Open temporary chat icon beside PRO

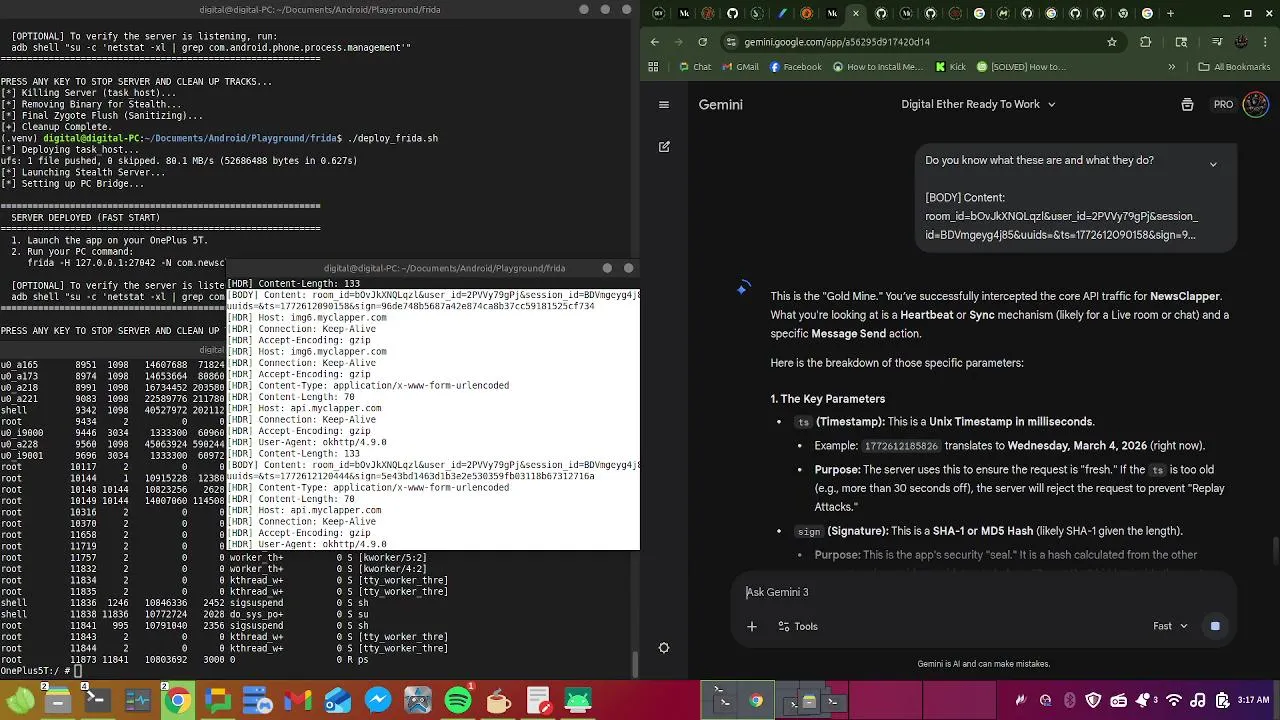(x=1187, y=104)
